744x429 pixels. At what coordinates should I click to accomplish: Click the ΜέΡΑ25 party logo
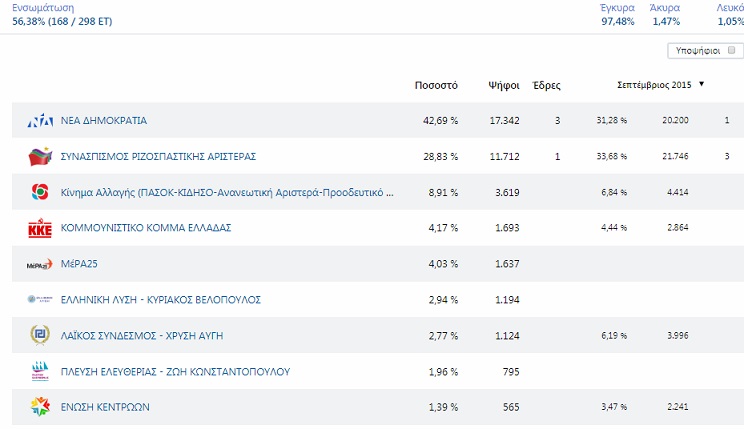point(40,264)
